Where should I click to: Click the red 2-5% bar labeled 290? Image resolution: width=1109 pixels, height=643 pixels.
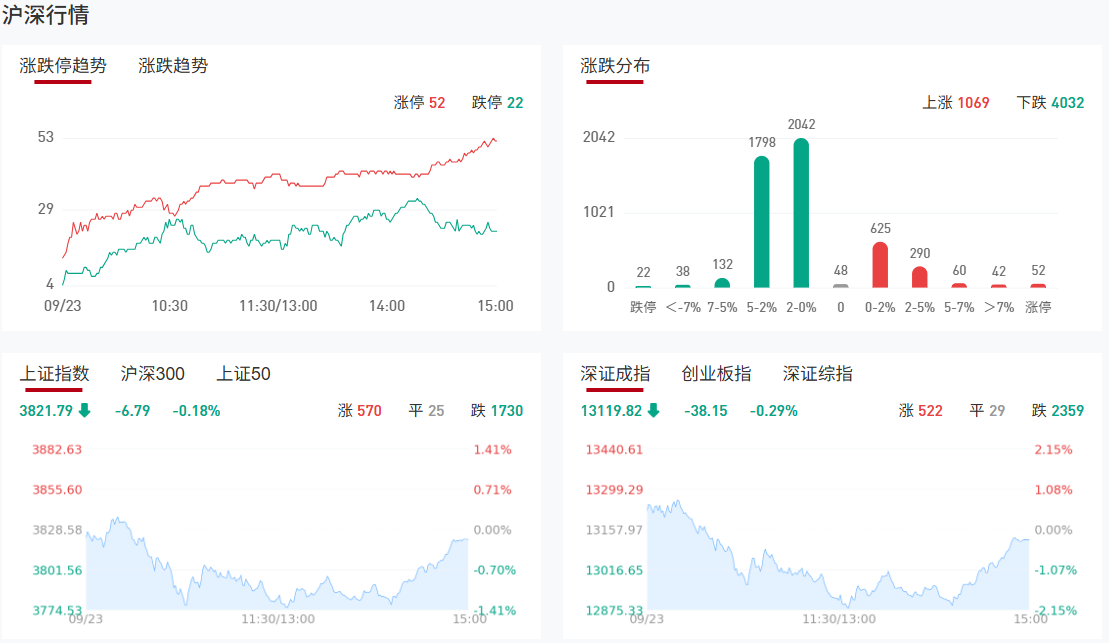[920, 277]
